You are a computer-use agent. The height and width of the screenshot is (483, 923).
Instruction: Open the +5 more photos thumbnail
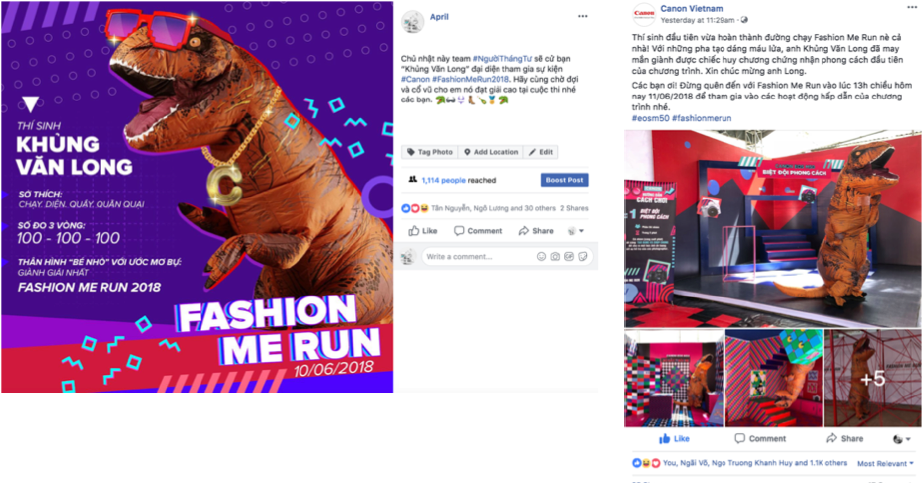[x=872, y=378]
